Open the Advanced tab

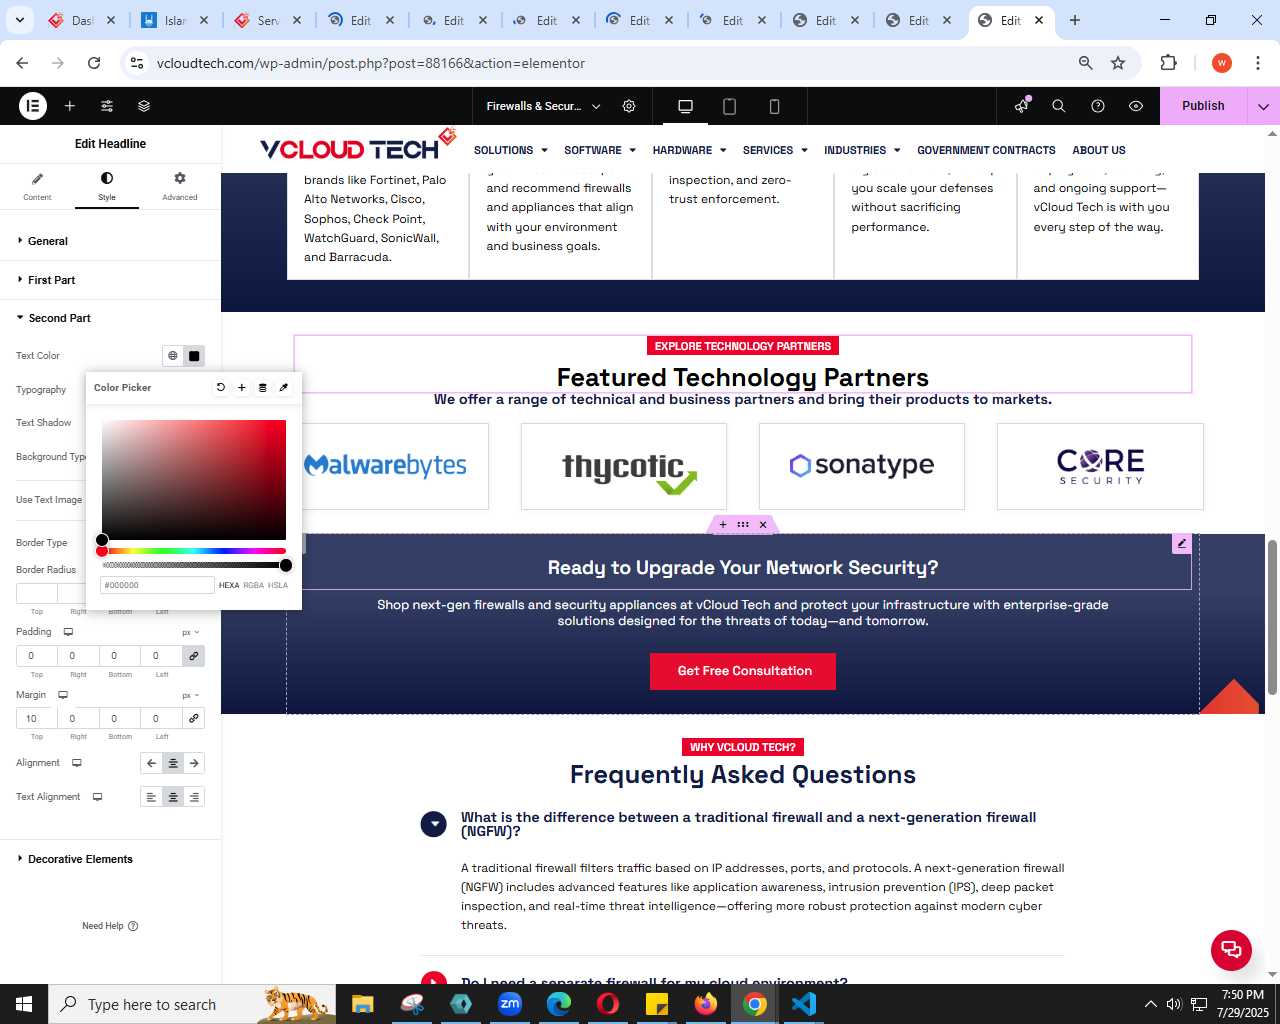(x=180, y=186)
